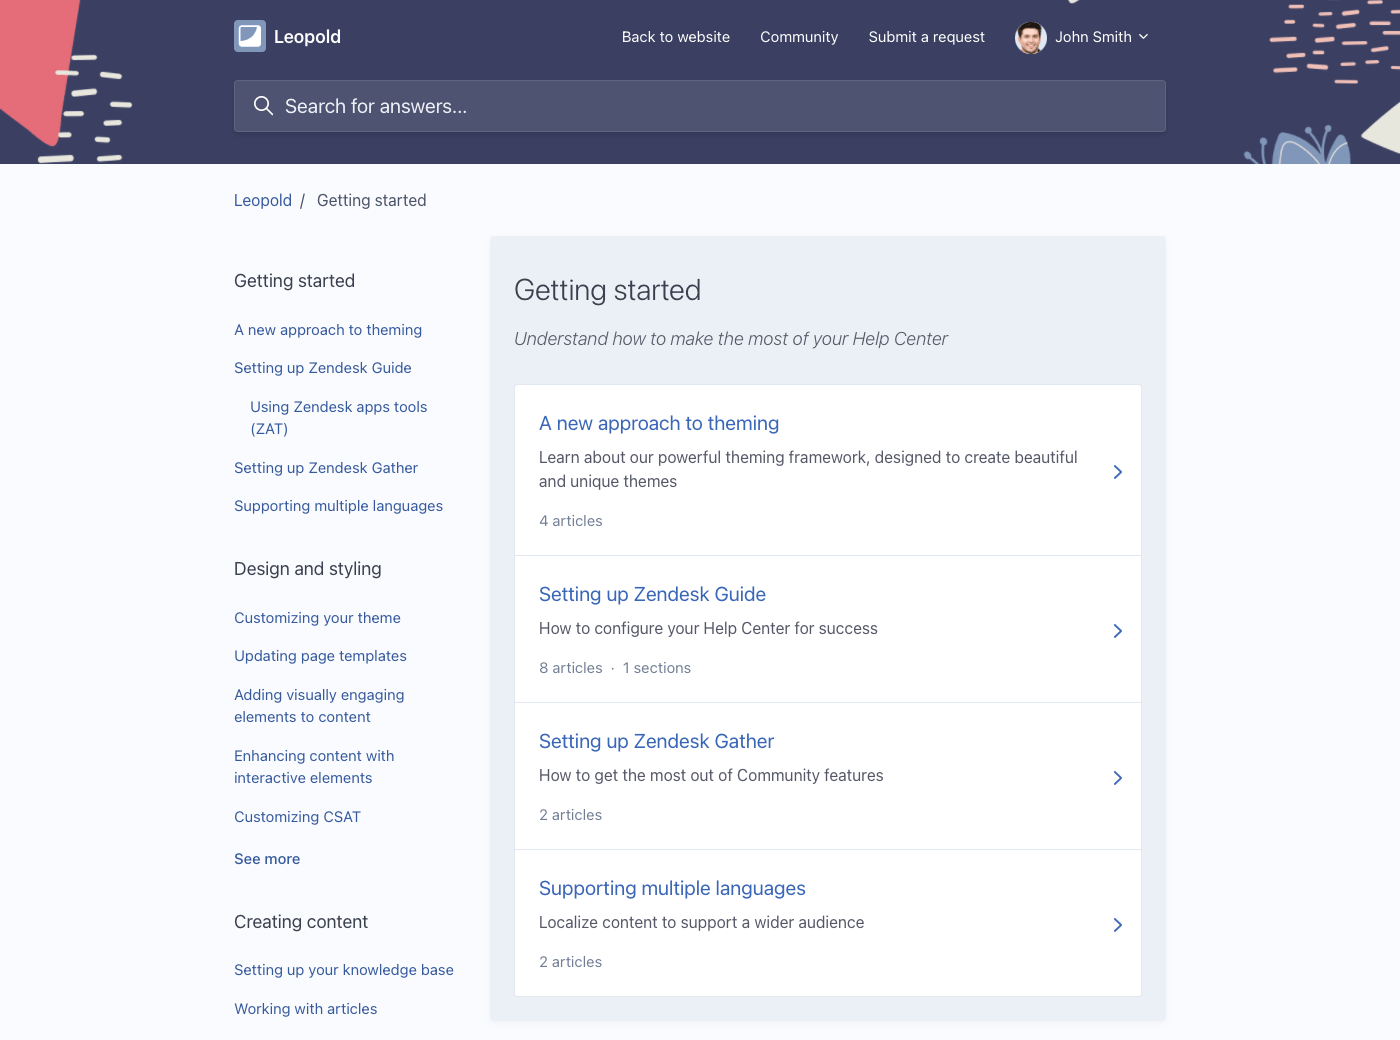Focus the Search for answers field
1400x1040 pixels.
(x=700, y=106)
